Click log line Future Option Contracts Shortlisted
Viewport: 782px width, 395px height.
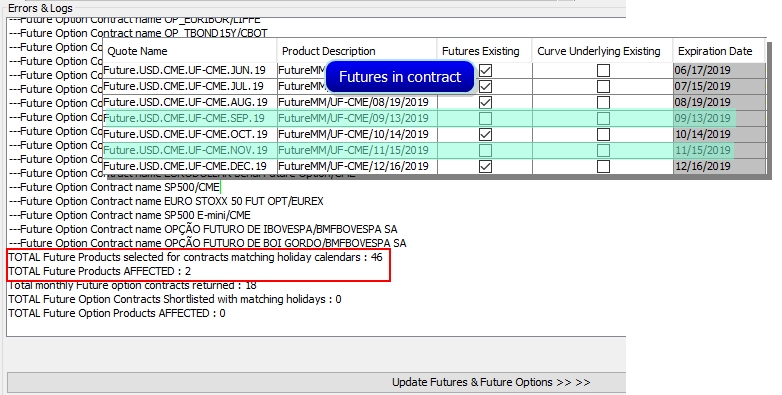click(175, 299)
